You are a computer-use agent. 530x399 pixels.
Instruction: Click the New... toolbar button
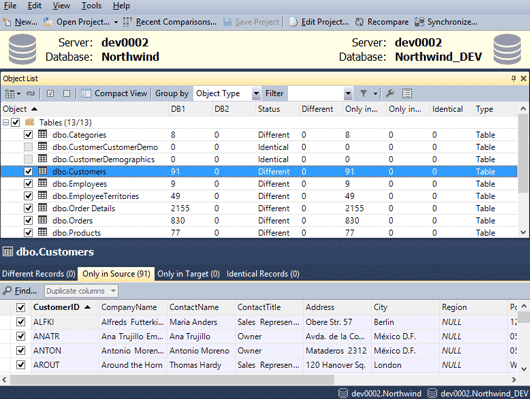point(20,22)
